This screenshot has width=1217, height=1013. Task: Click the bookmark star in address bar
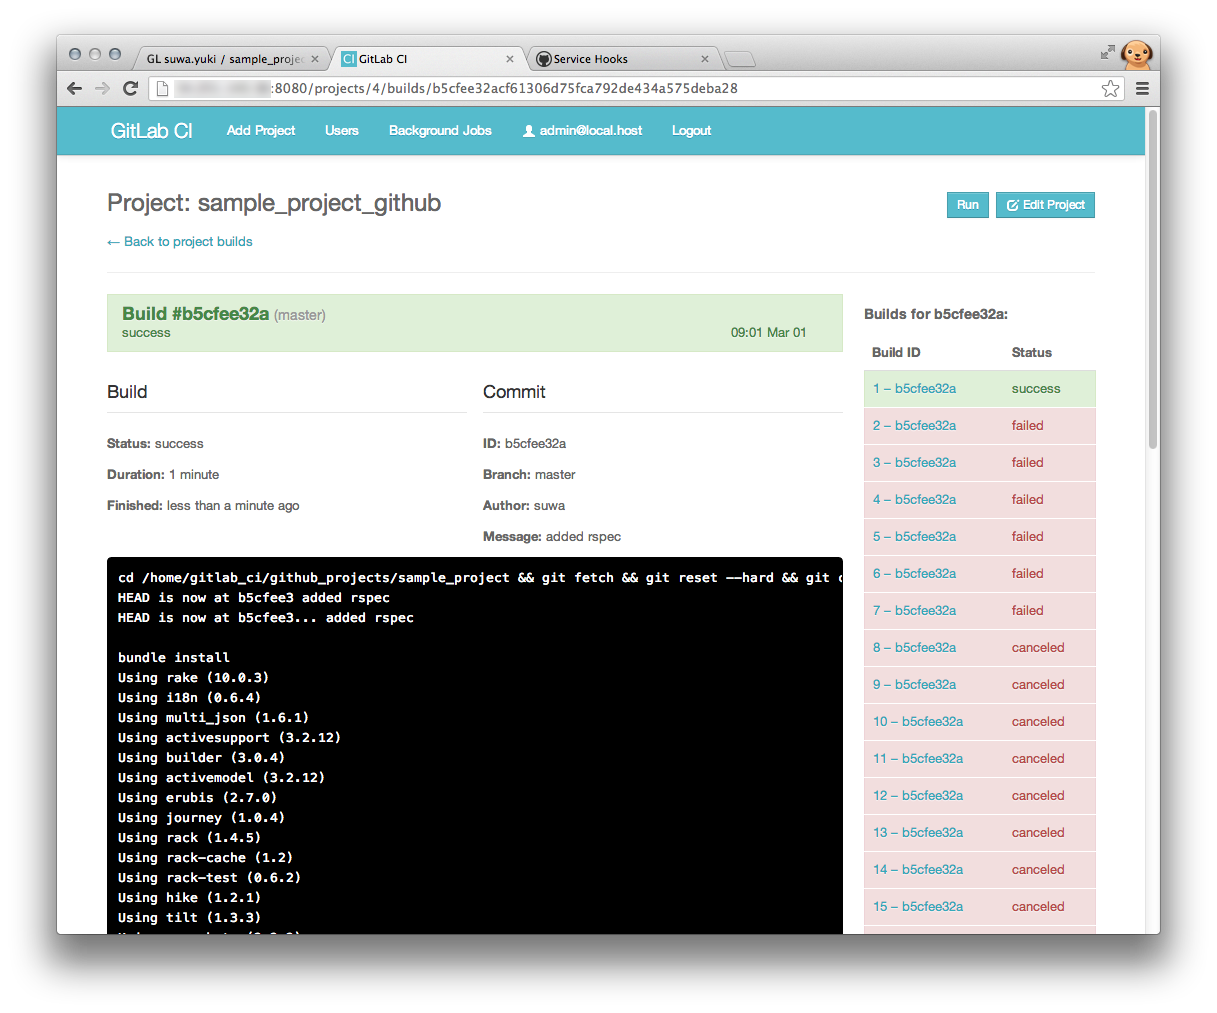(1110, 88)
